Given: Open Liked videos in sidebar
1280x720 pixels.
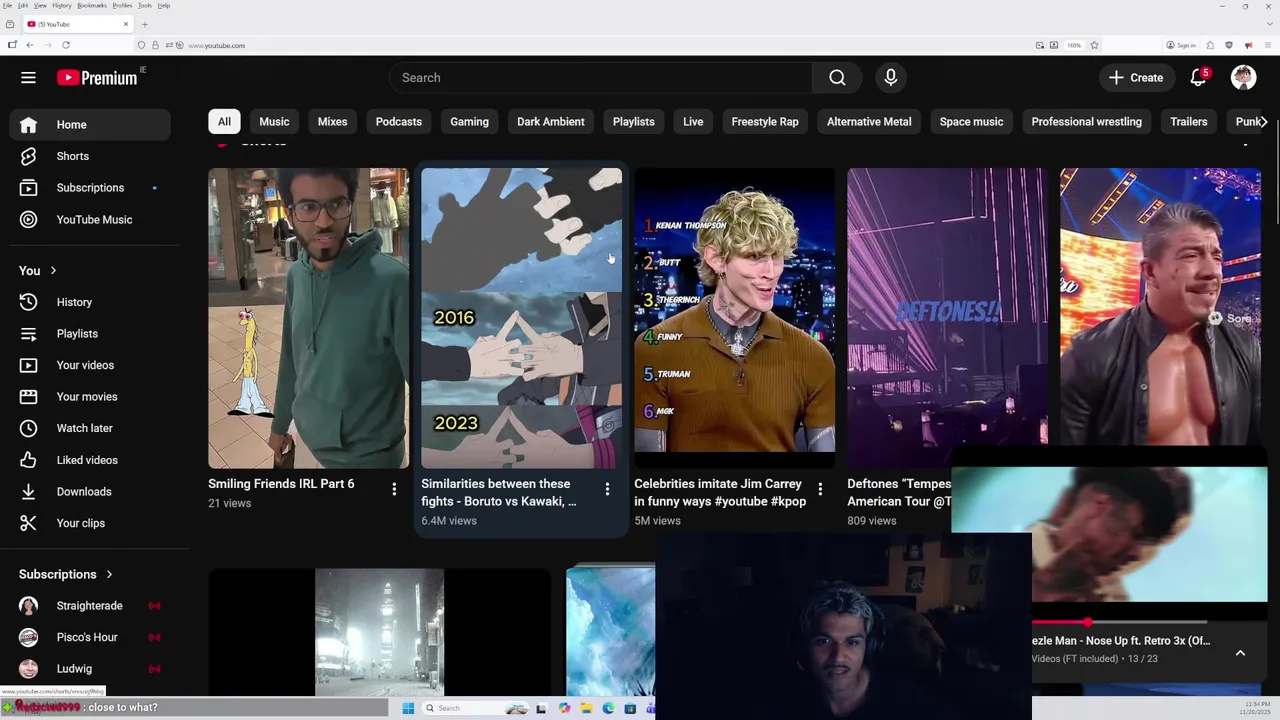Looking at the screenshot, I should pos(90,460).
